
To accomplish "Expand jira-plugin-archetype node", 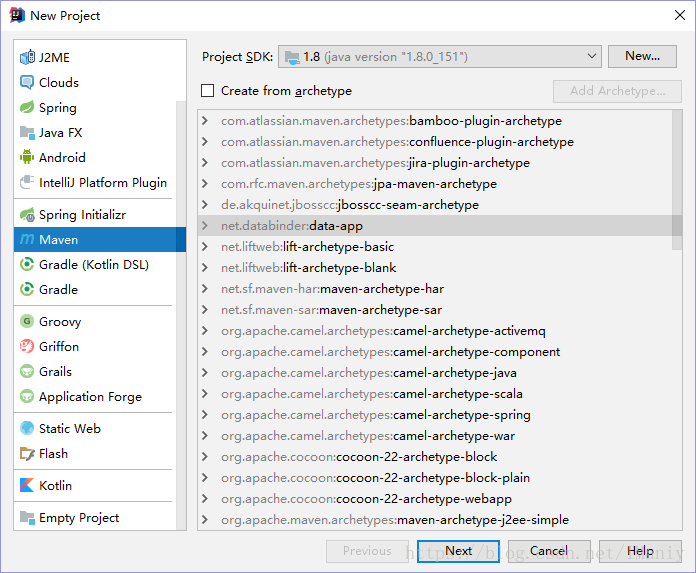I will (x=205, y=163).
